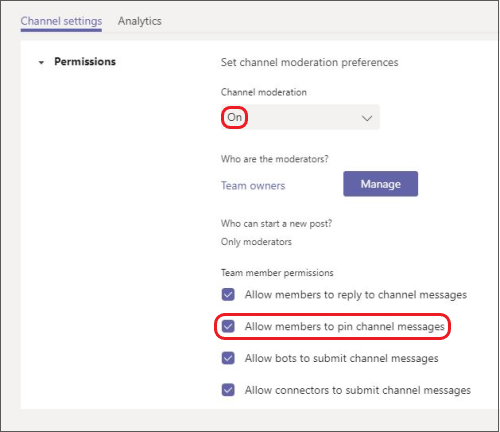Select the Channel settings tab
Screen dimensions: 500x432
[x=61, y=21]
